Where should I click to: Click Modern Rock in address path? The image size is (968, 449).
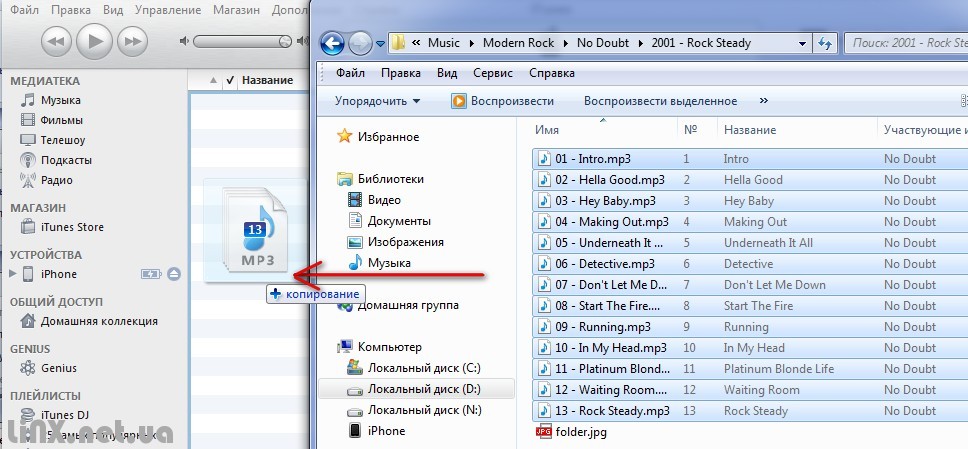[x=519, y=43]
